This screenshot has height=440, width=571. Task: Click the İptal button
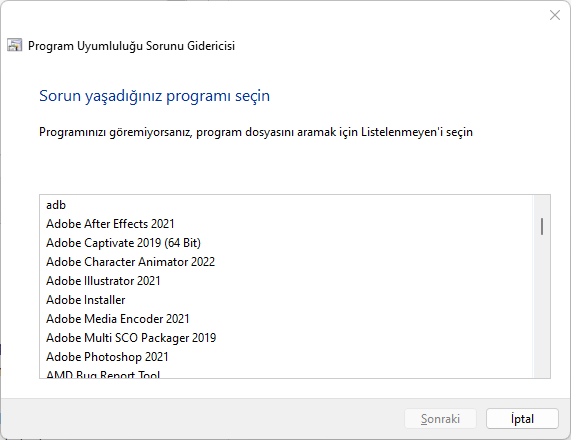pos(522,419)
